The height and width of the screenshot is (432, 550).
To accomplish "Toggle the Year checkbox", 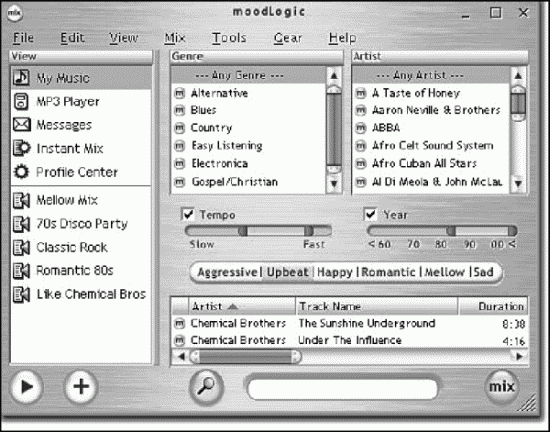I will [370, 214].
